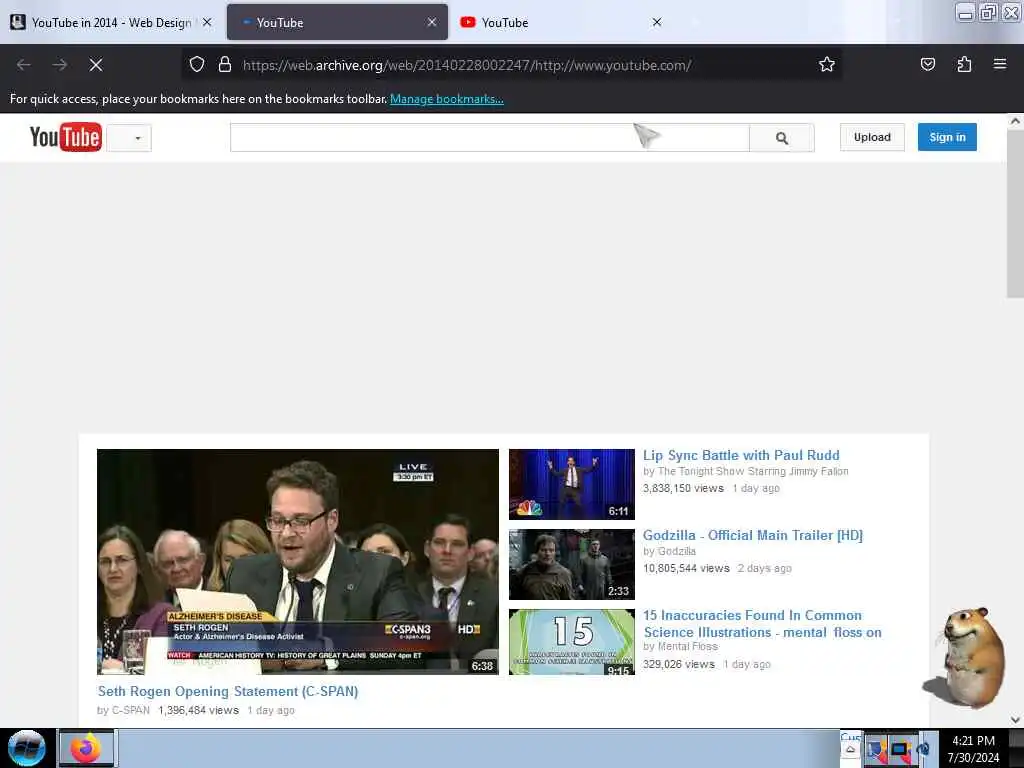The width and height of the screenshot is (1024, 768).
Task: Open '15 Inaccuracies Found In Common Science Illustrations' link
Action: click(762, 624)
